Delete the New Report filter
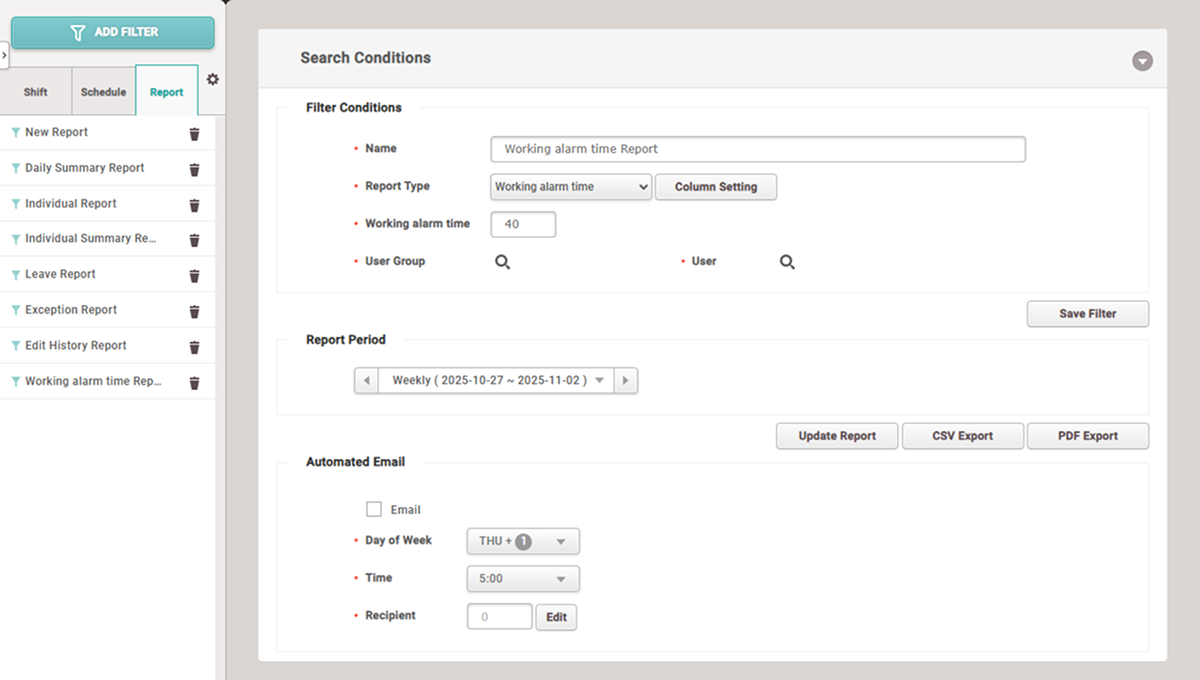This screenshot has width=1200, height=680. click(x=194, y=133)
